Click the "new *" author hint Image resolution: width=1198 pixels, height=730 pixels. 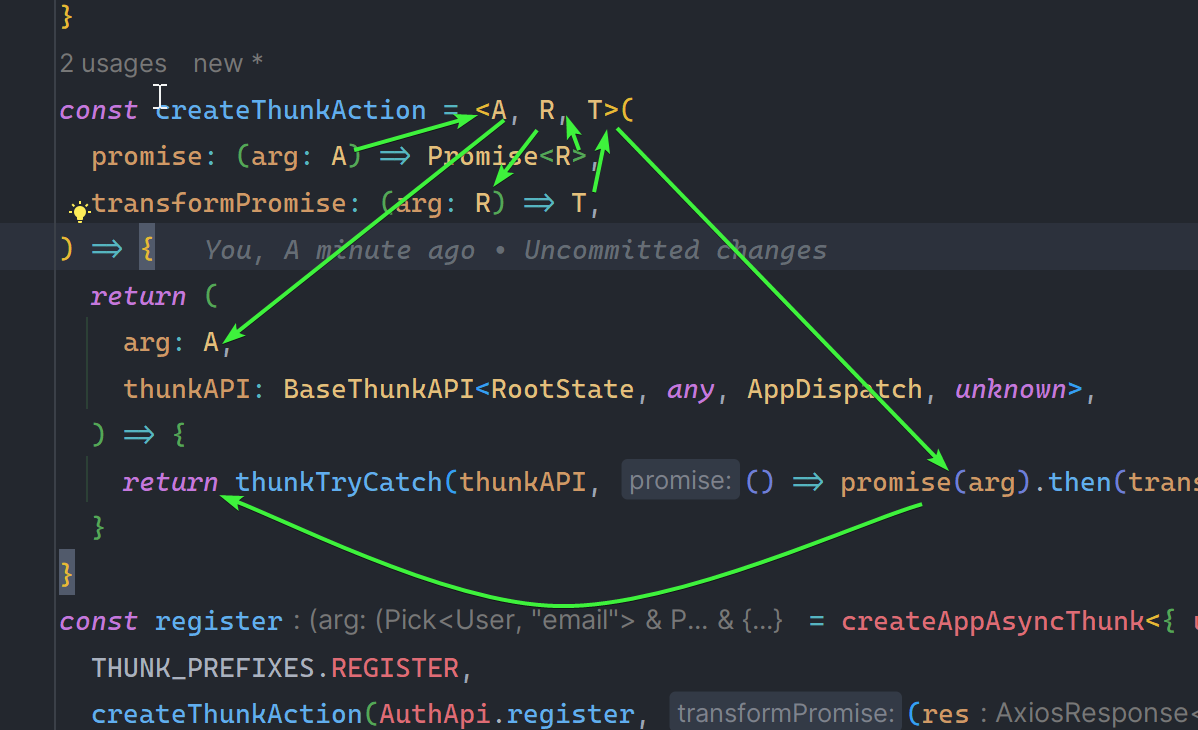(228, 64)
